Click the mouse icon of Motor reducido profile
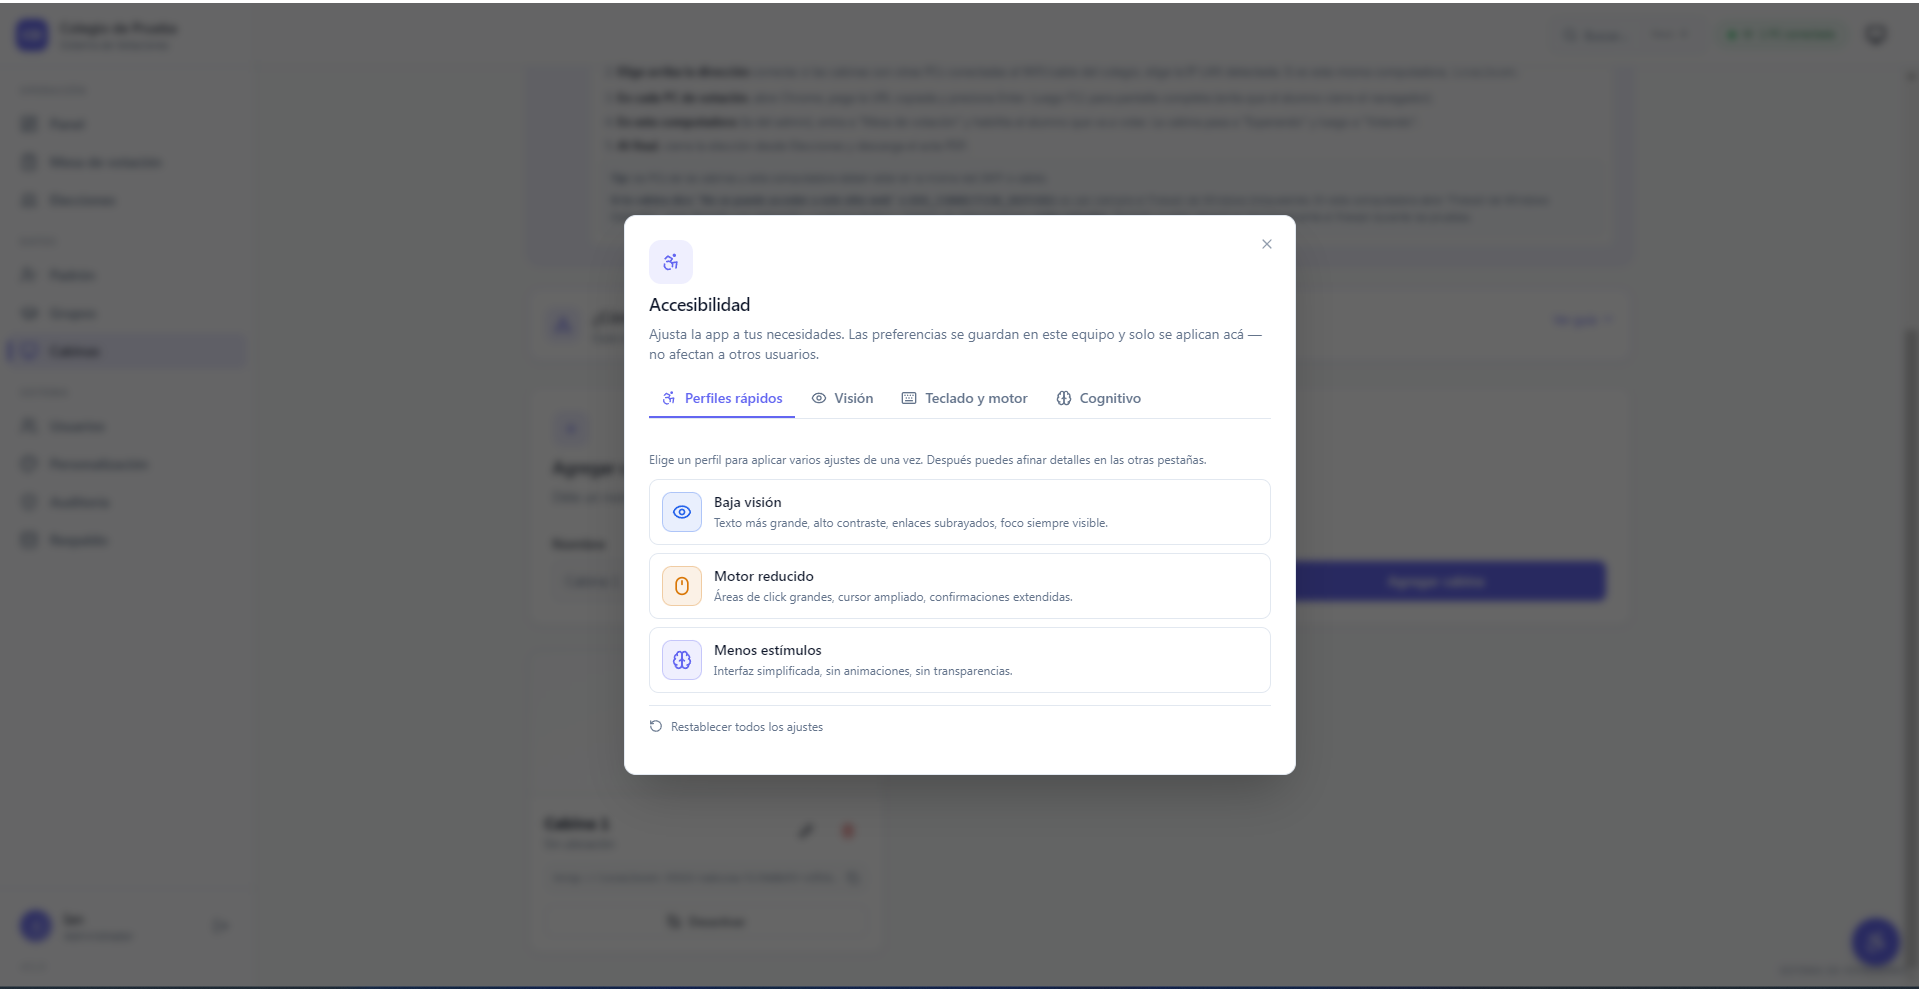1919x989 pixels. 682,586
